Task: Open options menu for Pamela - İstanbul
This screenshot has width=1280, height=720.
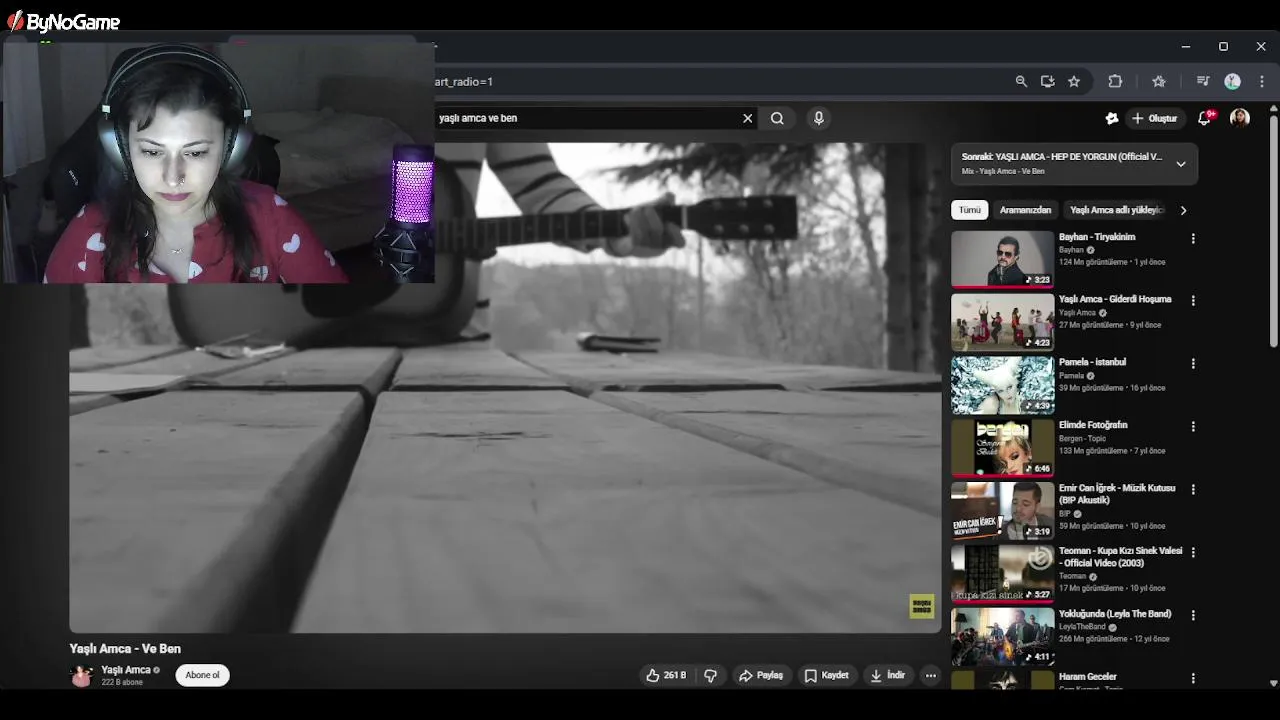Action: click(1193, 364)
